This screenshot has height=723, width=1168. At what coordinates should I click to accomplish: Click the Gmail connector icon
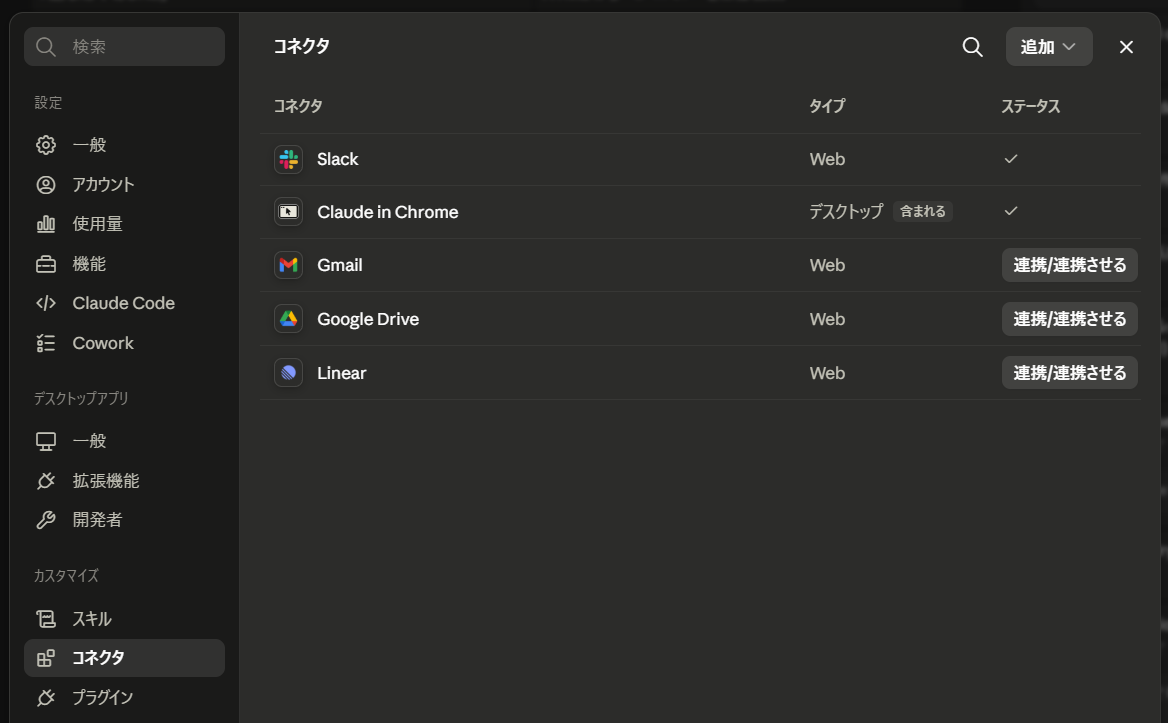[x=288, y=265]
